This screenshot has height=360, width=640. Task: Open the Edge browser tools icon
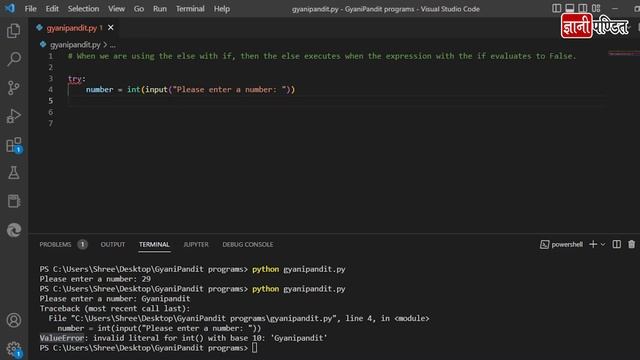[x=13, y=230]
